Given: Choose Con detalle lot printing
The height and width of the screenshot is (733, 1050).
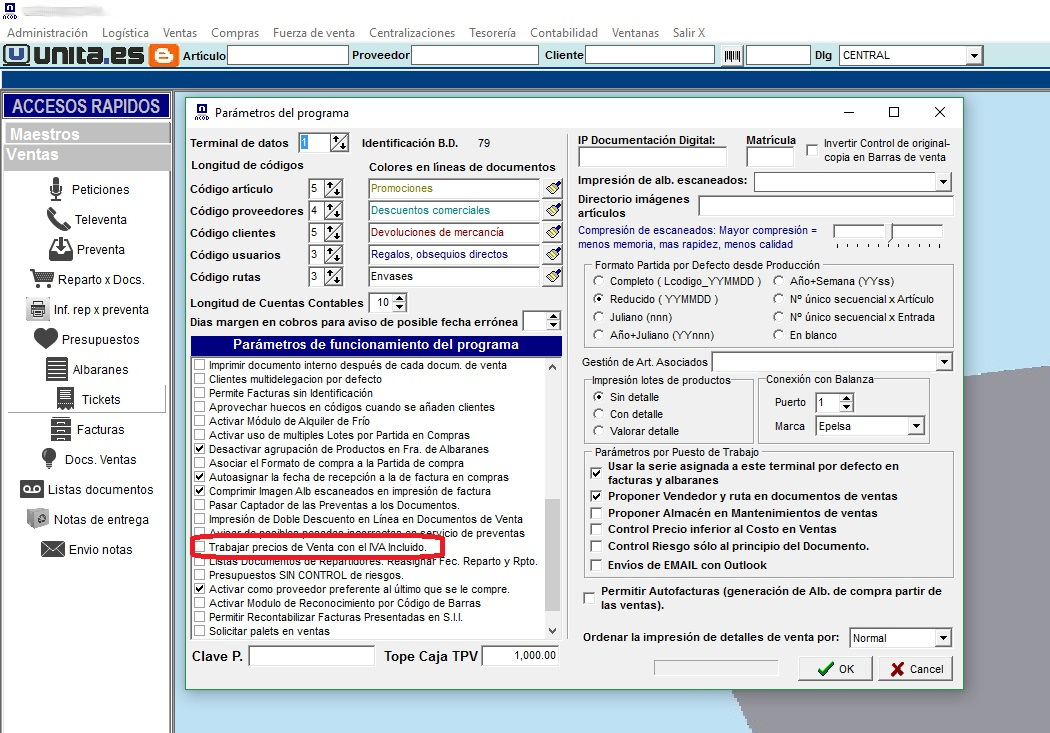Looking at the screenshot, I should [x=598, y=414].
